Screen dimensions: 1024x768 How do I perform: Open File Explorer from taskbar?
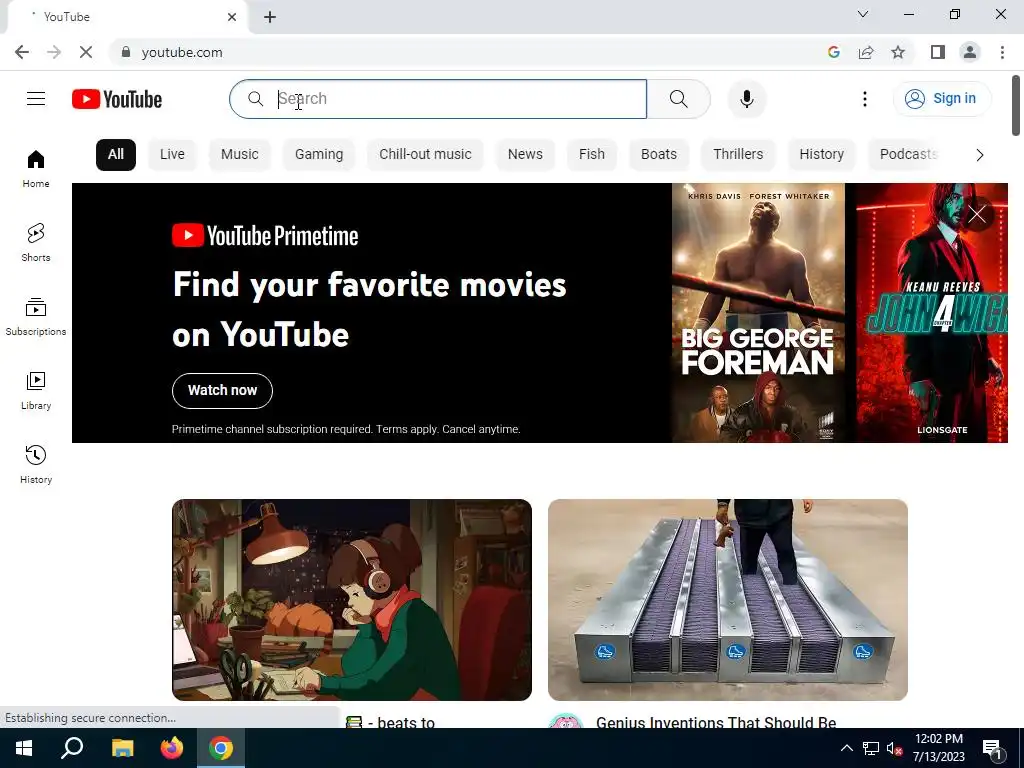[x=122, y=748]
